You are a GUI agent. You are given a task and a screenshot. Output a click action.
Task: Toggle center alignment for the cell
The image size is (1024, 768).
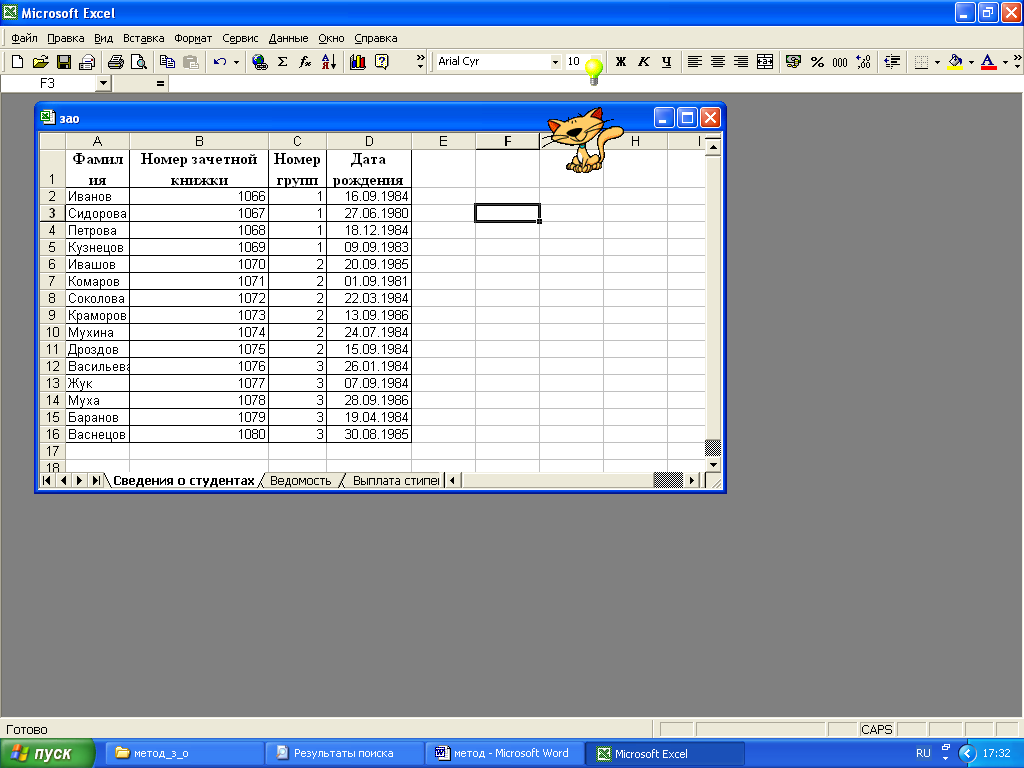[718, 61]
